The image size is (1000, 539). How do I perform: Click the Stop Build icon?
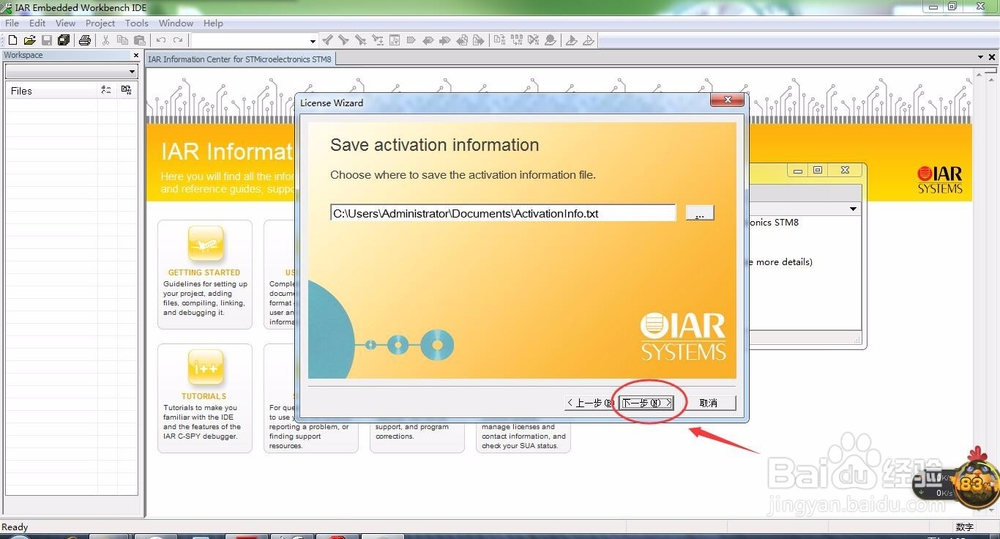(533, 40)
